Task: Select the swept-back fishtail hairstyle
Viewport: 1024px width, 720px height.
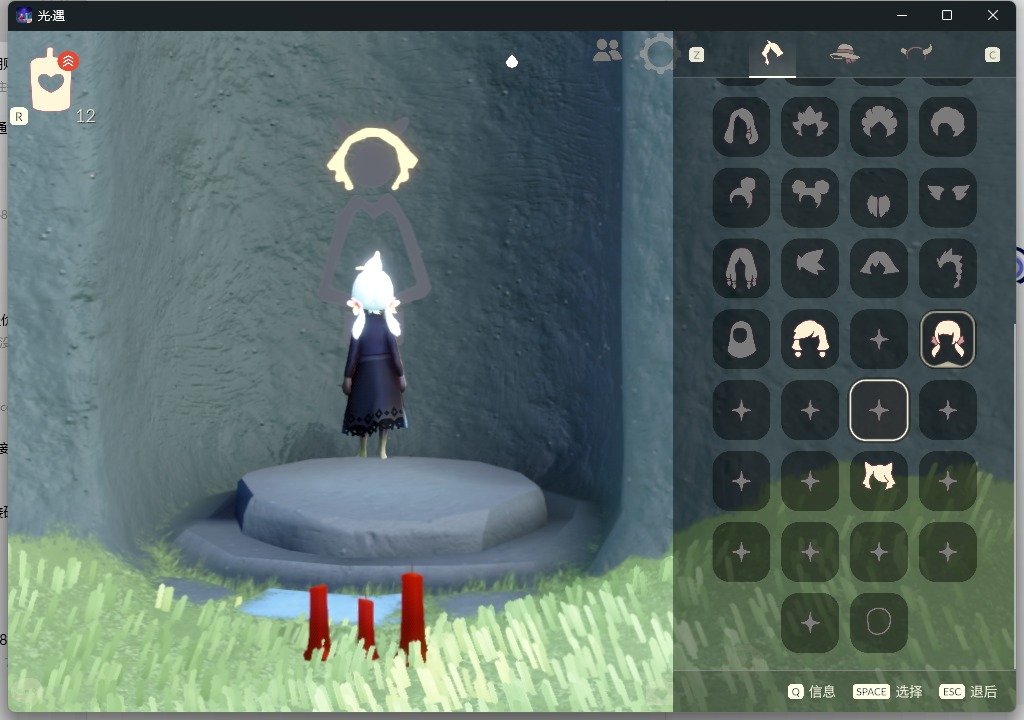Action: click(810, 269)
